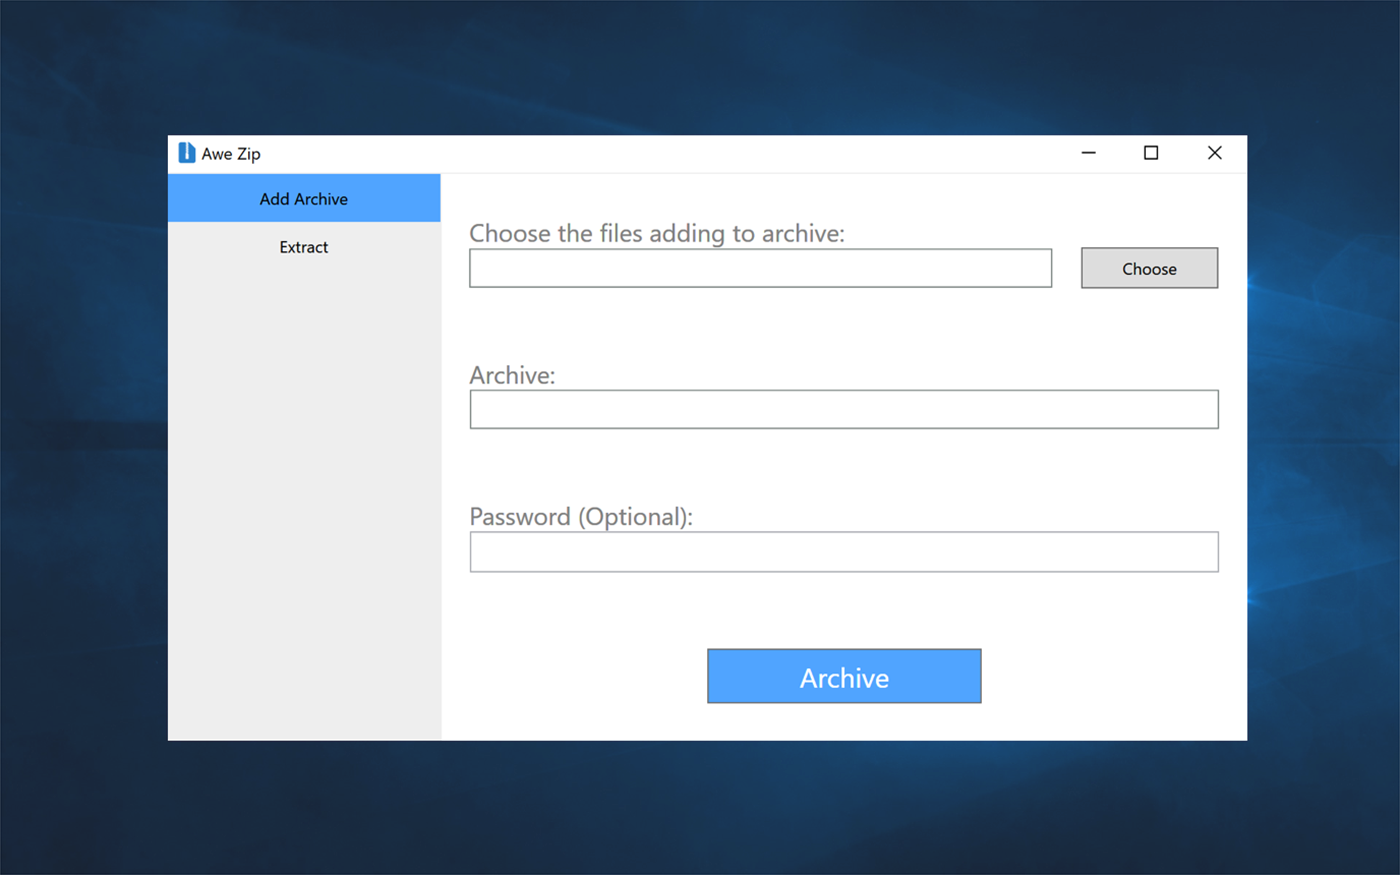Minimize the Awe Zip window
The image size is (1400, 875).
[1088, 153]
